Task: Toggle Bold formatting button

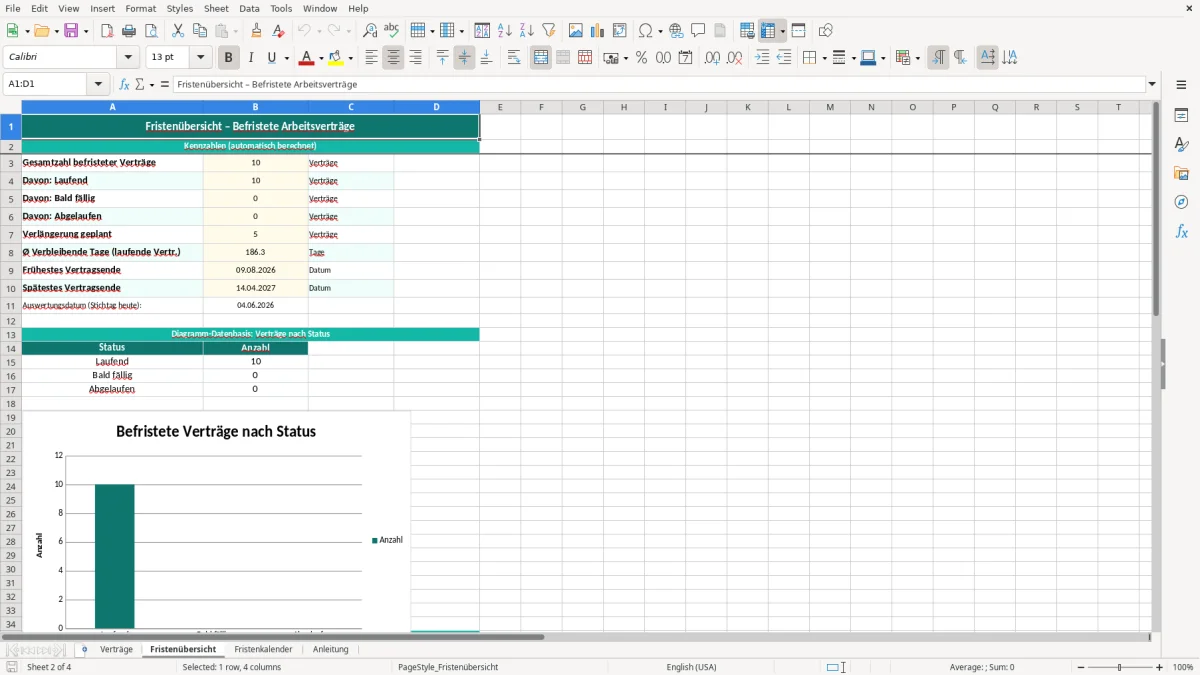Action: coord(228,58)
